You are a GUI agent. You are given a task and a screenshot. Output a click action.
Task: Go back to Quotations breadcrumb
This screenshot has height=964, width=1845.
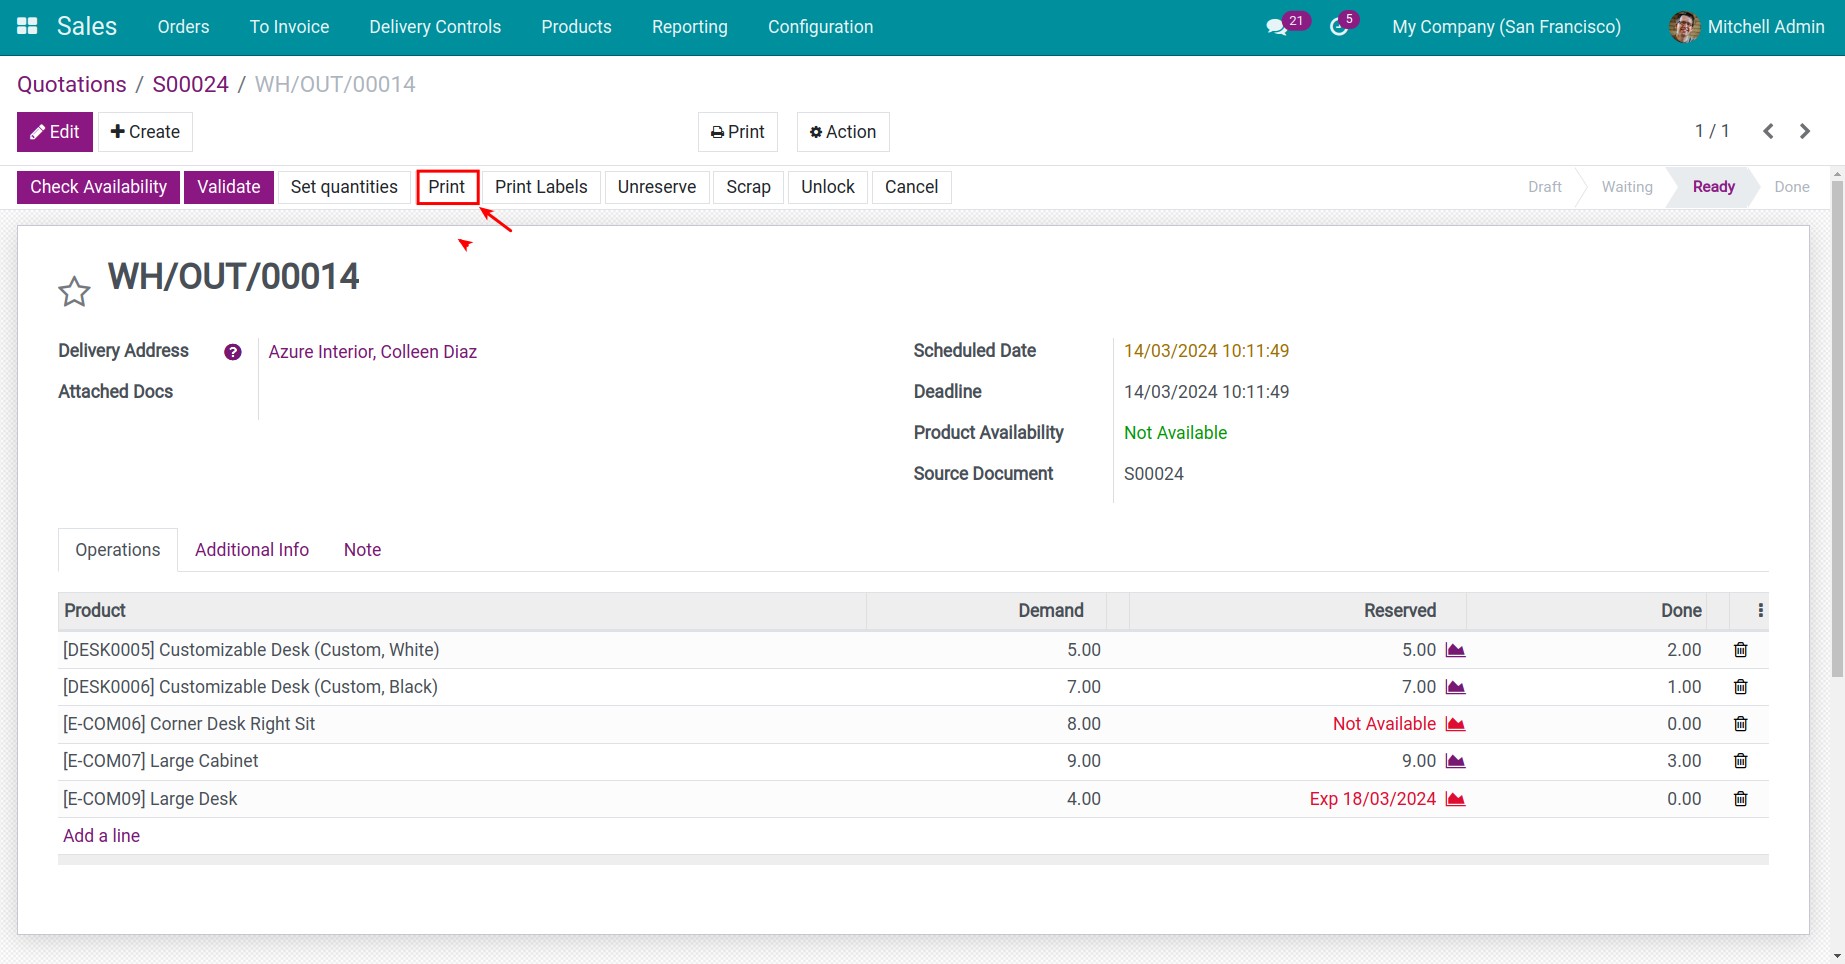[72, 85]
